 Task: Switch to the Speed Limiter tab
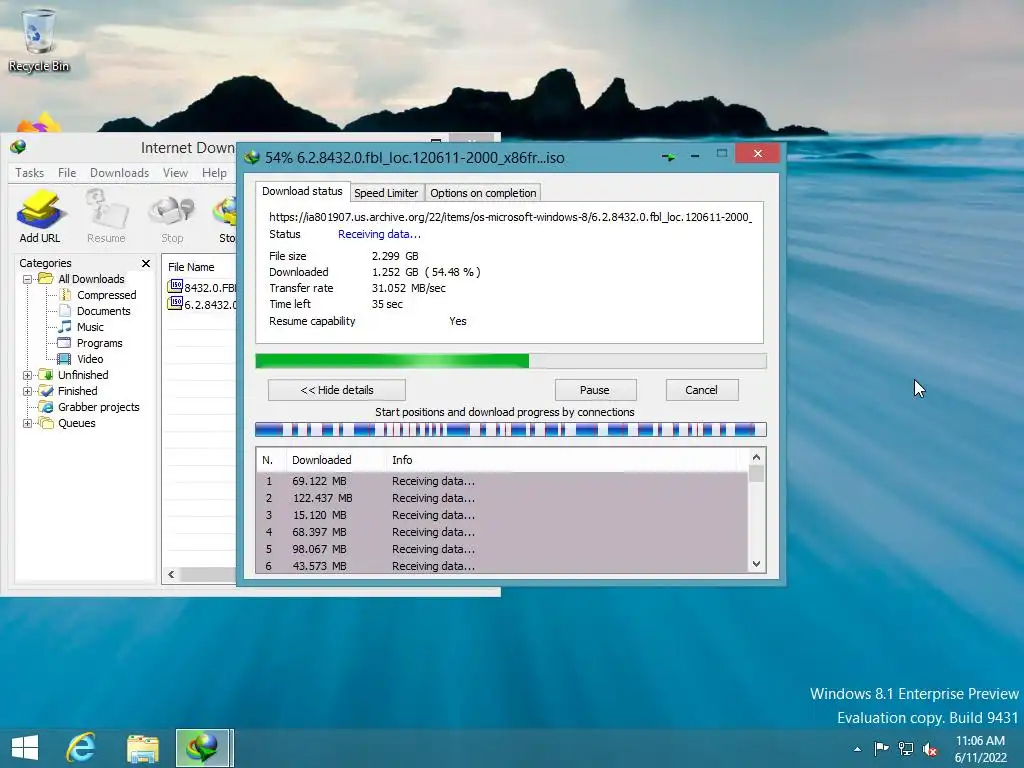click(386, 193)
